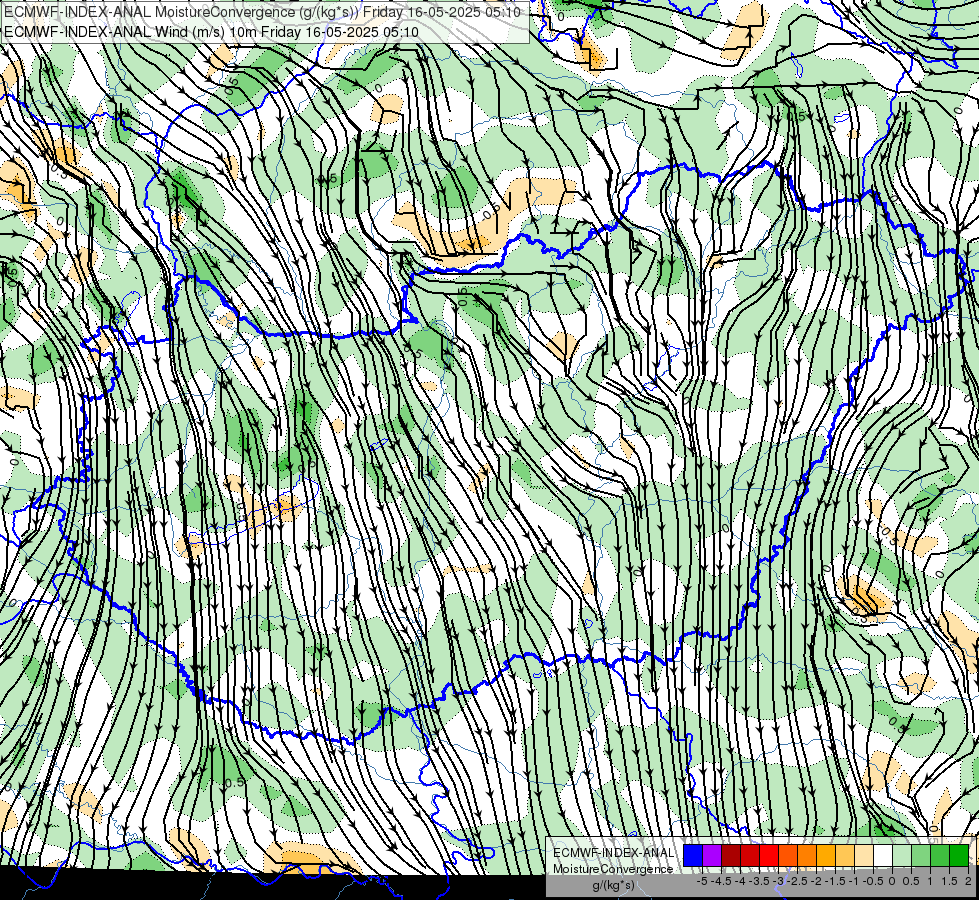Click the pale peach swatch between -1 and -0.5
Screen dimensions: 979x900
[864, 856]
